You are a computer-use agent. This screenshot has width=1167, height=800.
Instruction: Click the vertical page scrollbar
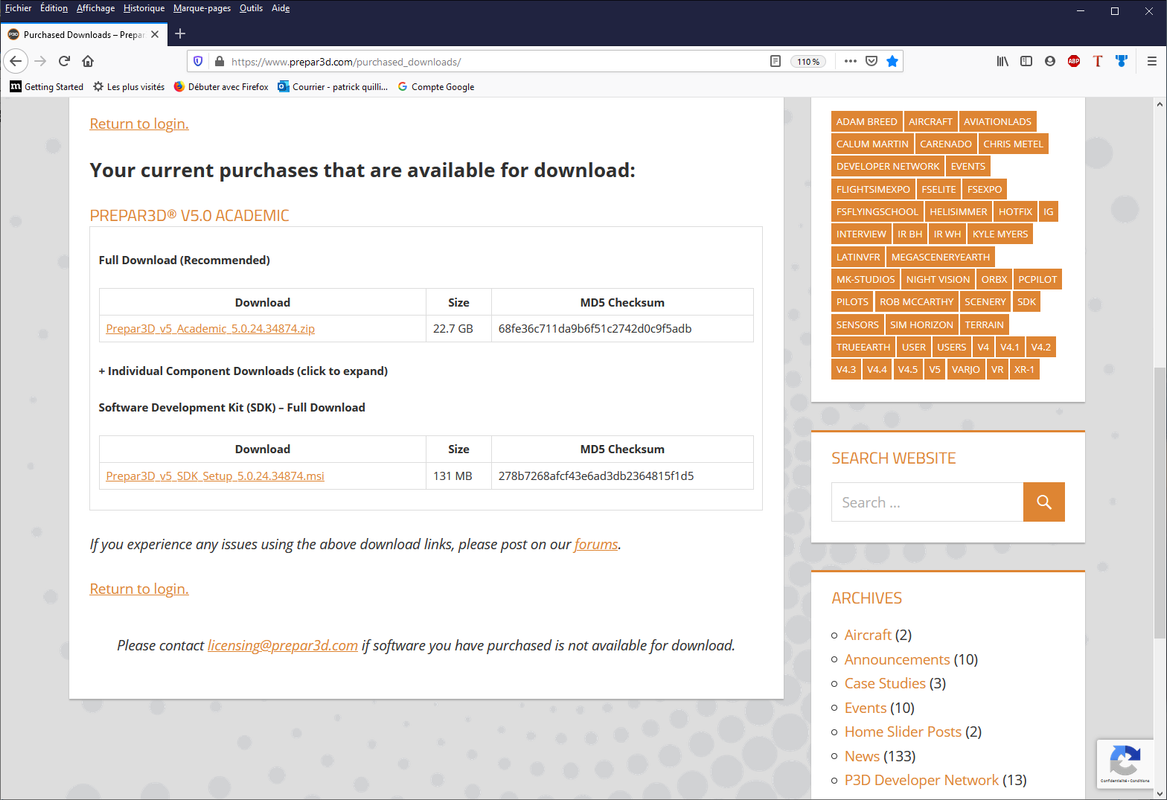[1160, 502]
